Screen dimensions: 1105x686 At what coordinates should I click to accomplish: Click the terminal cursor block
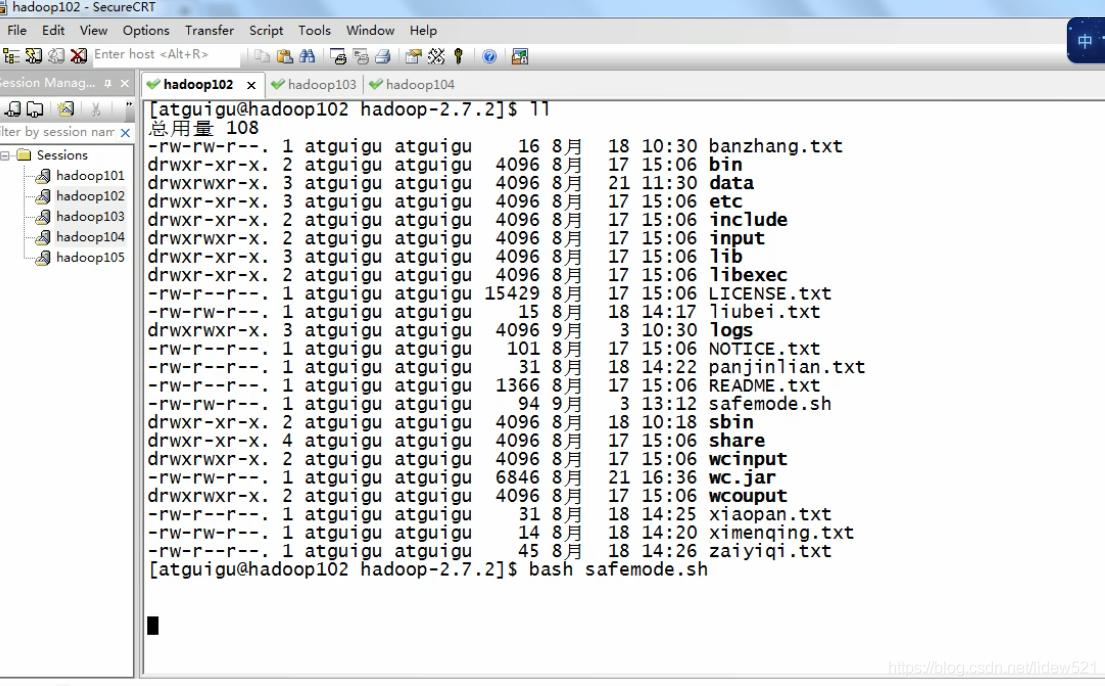tap(153, 625)
